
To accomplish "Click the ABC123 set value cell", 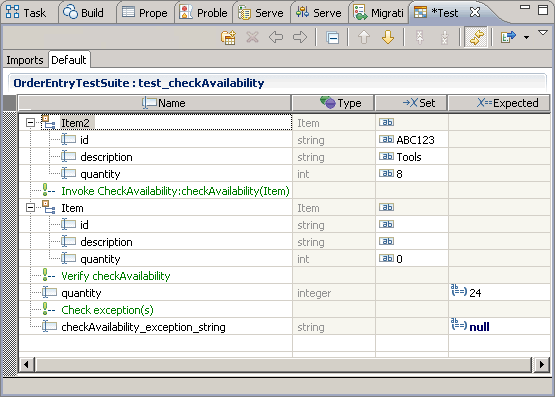I will (x=411, y=140).
